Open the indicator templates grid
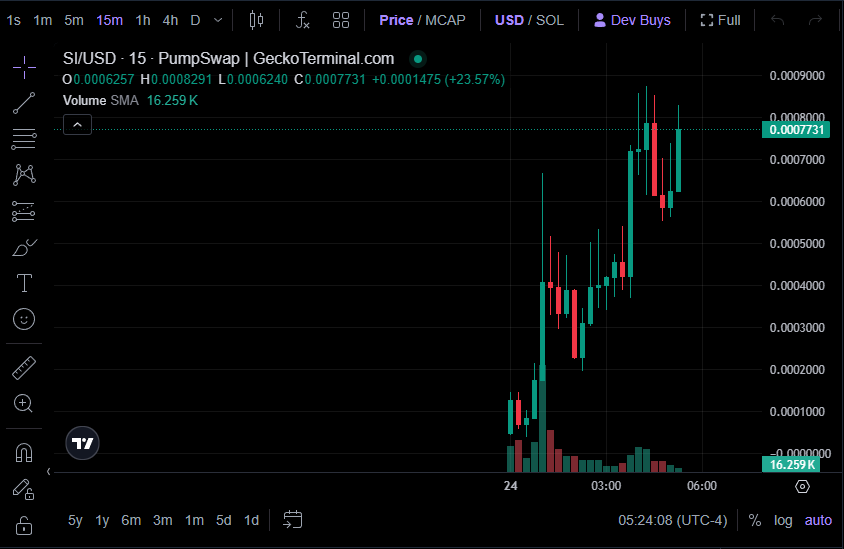This screenshot has height=549, width=844. (x=341, y=20)
